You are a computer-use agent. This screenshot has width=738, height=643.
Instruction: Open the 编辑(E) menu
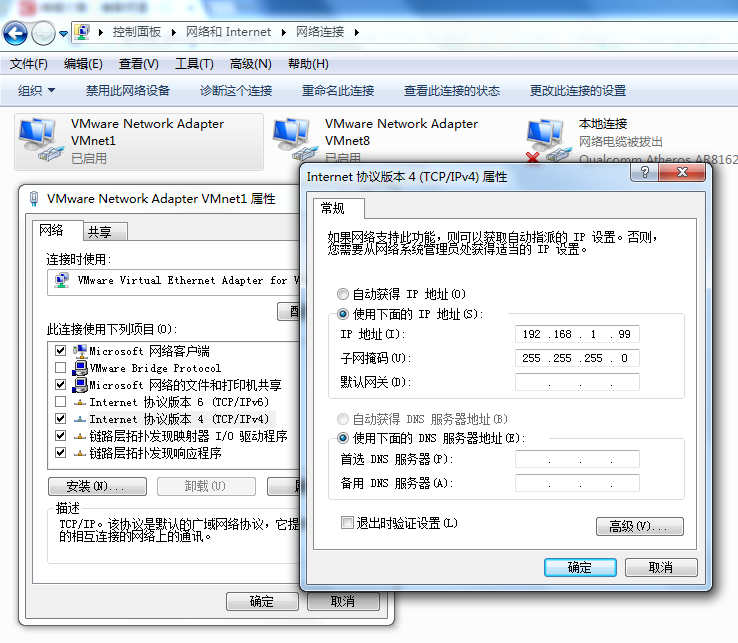click(x=83, y=64)
